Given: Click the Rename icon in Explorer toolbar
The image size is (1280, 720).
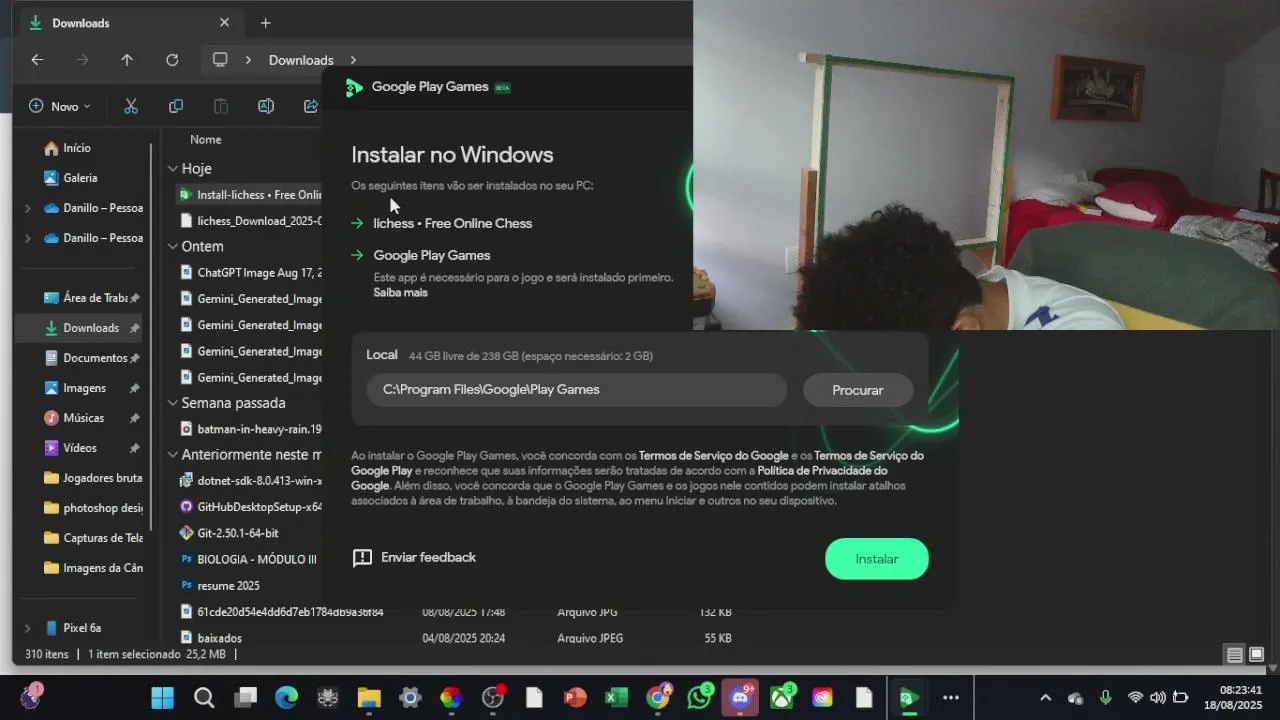Looking at the screenshot, I should pyautogui.click(x=266, y=106).
